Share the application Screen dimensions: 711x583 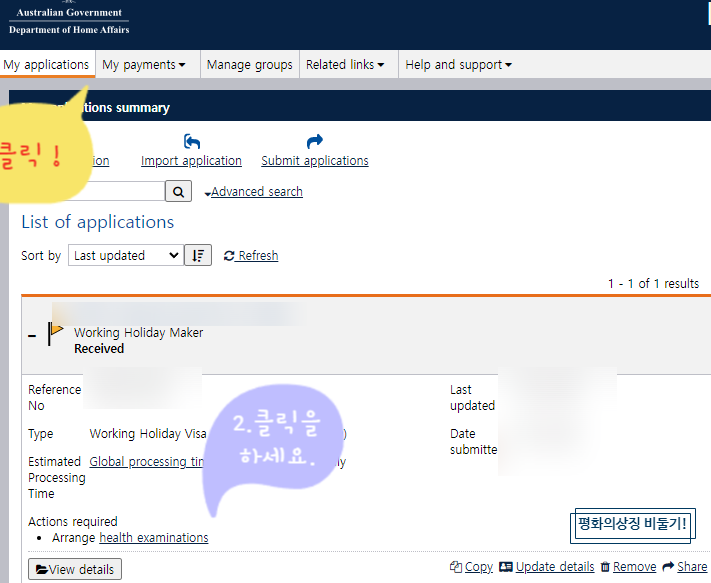click(x=692, y=567)
